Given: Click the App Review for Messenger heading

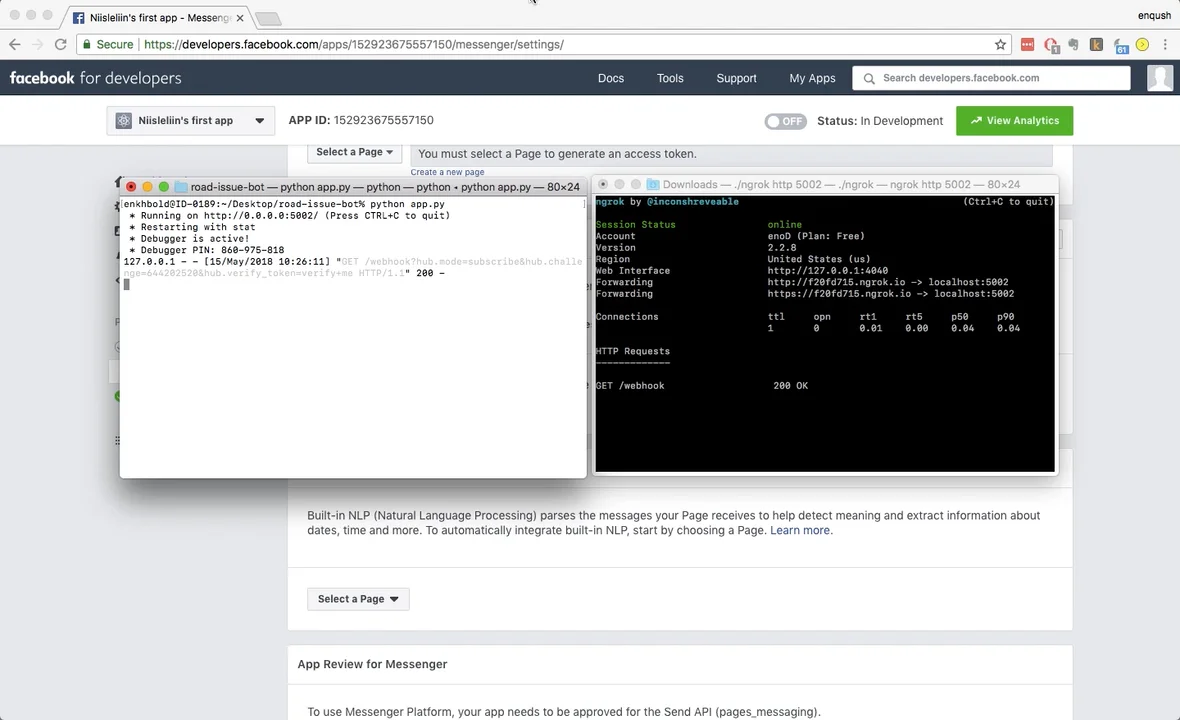Looking at the screenshot, I should tap(372, 664).
